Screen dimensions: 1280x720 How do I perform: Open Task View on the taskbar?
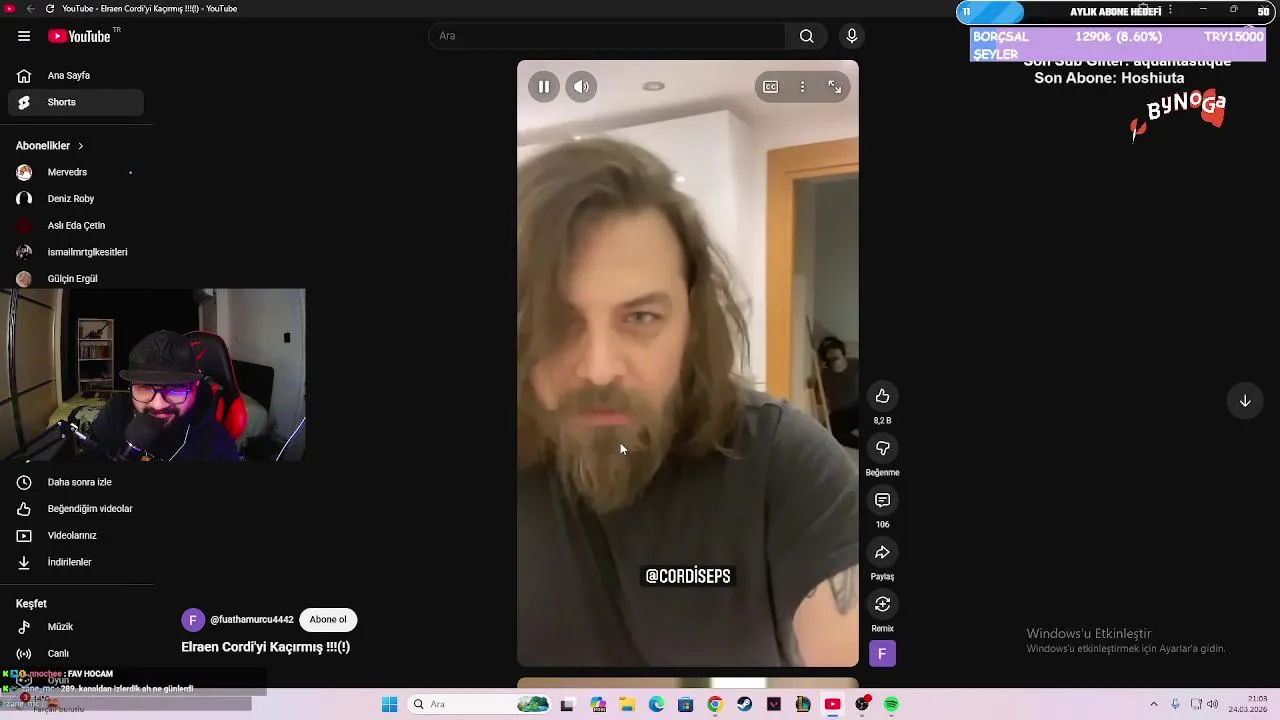[567, 705]
